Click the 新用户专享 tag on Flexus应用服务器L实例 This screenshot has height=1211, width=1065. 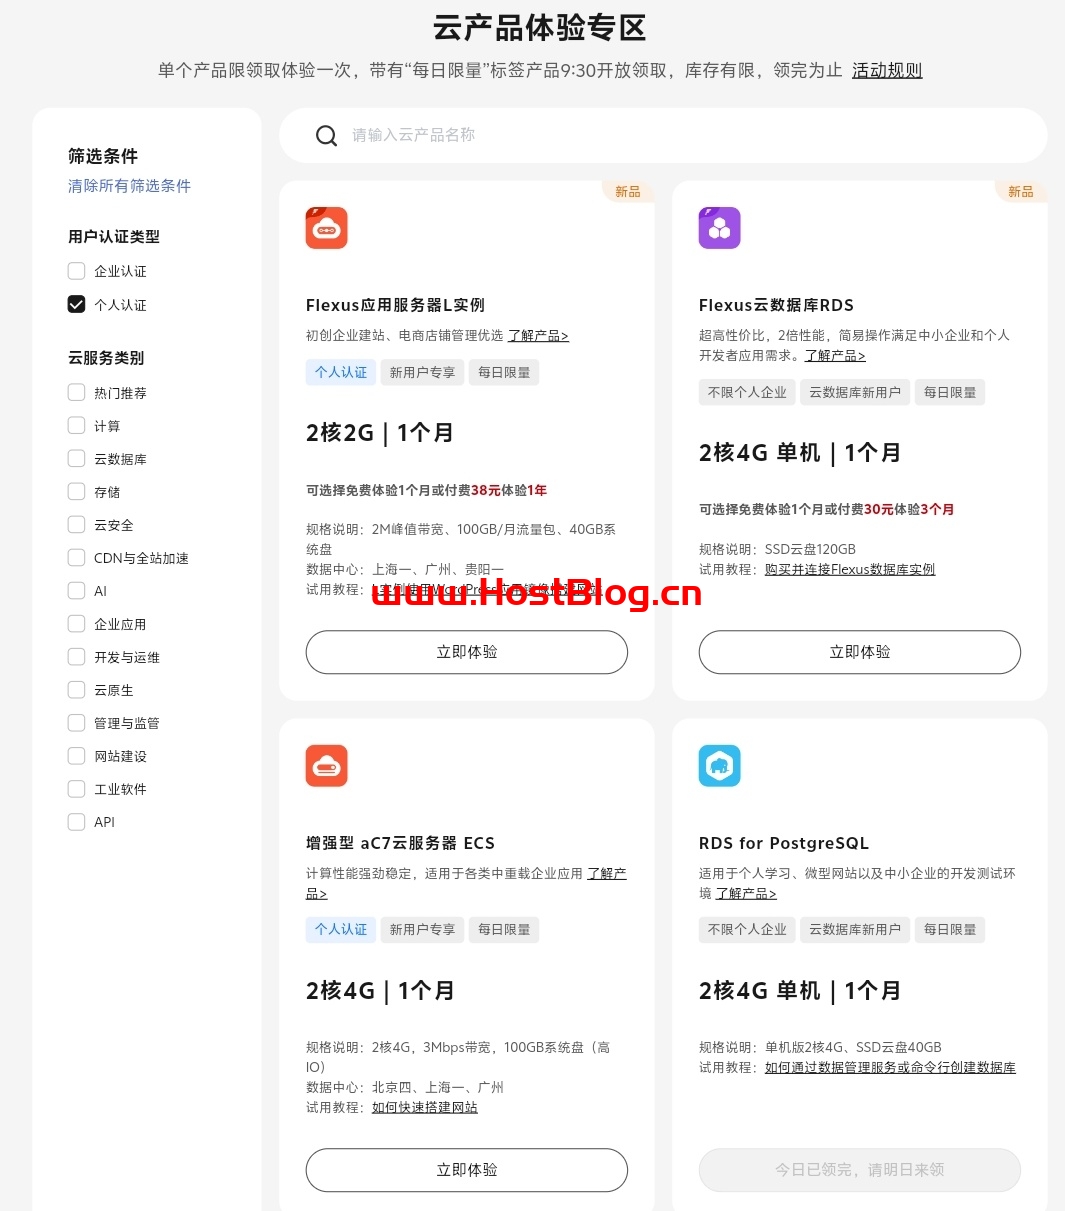(422, 372)
